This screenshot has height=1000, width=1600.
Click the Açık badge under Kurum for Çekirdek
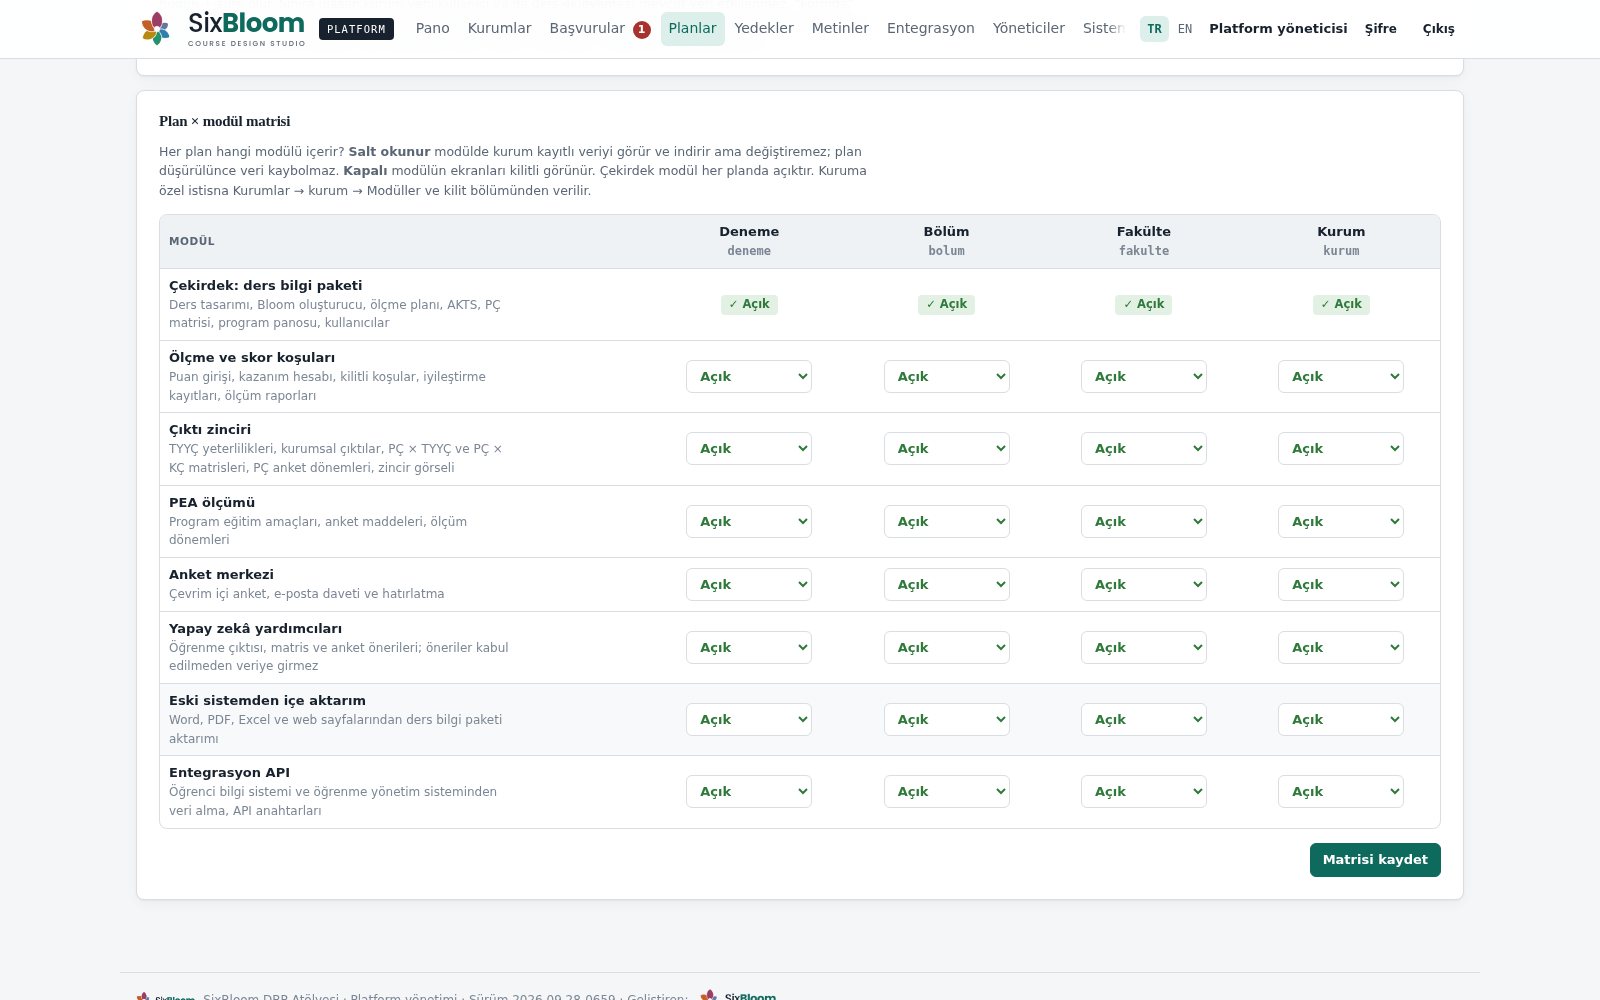click(1341, 304)
